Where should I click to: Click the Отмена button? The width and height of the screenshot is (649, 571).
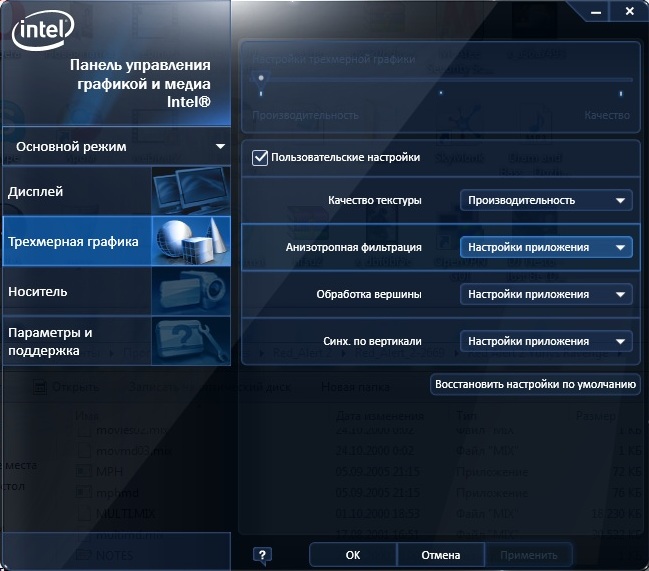[441, 555]
